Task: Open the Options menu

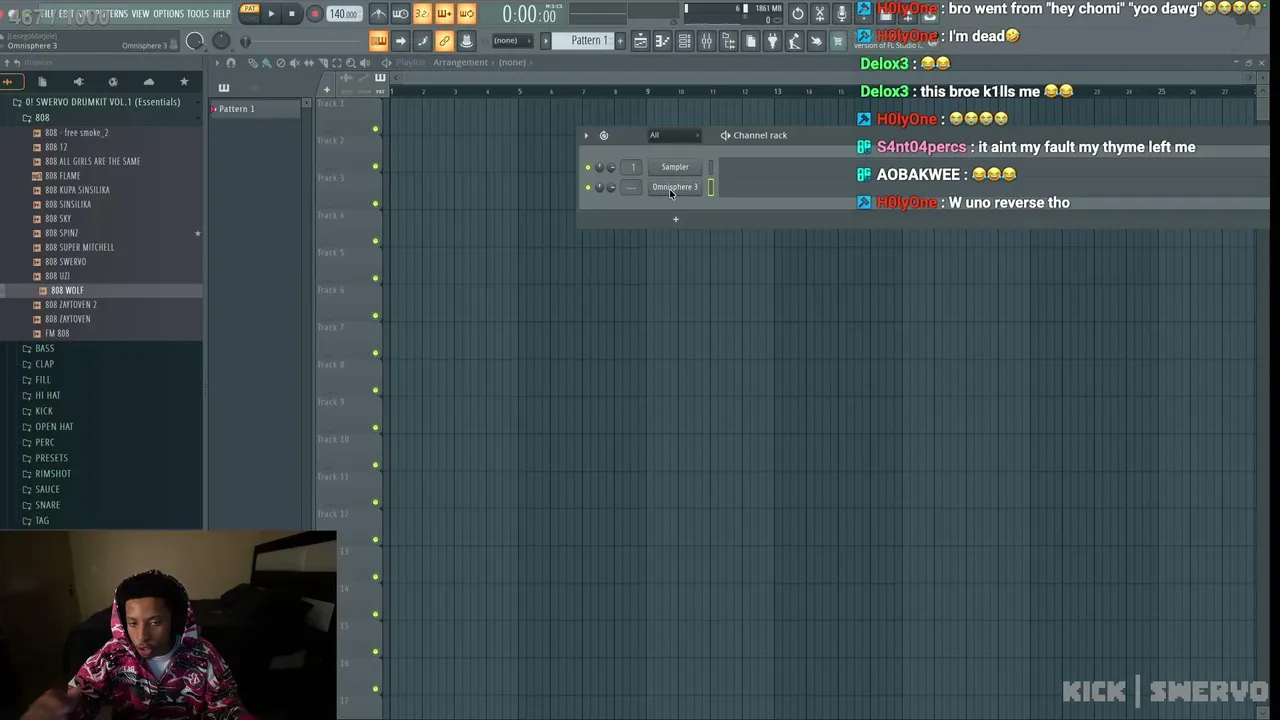Action: pyautogui.click(x=168, y=14)
